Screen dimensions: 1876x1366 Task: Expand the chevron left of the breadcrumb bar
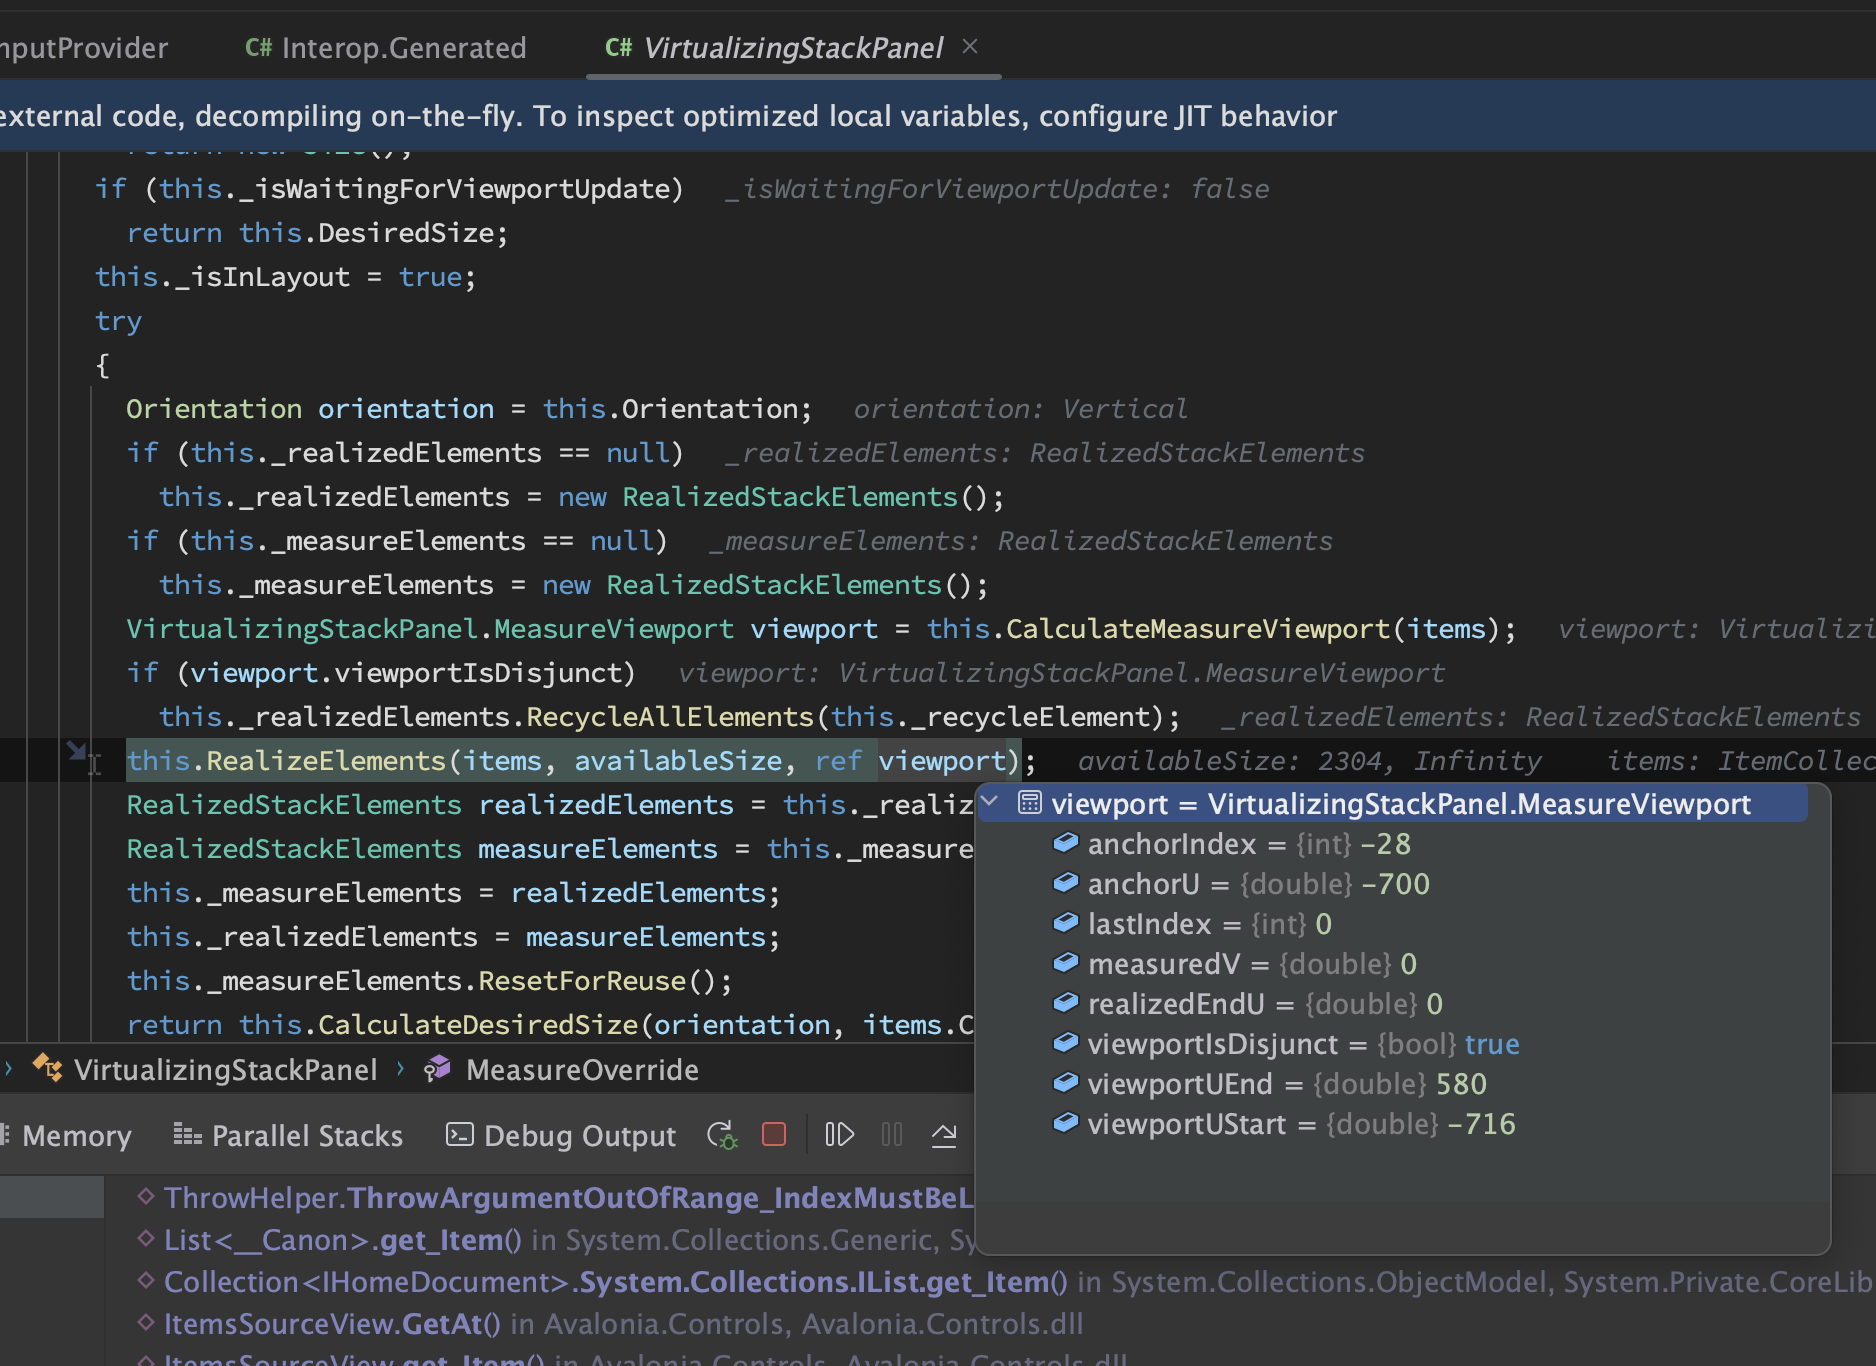point(8,1068)
